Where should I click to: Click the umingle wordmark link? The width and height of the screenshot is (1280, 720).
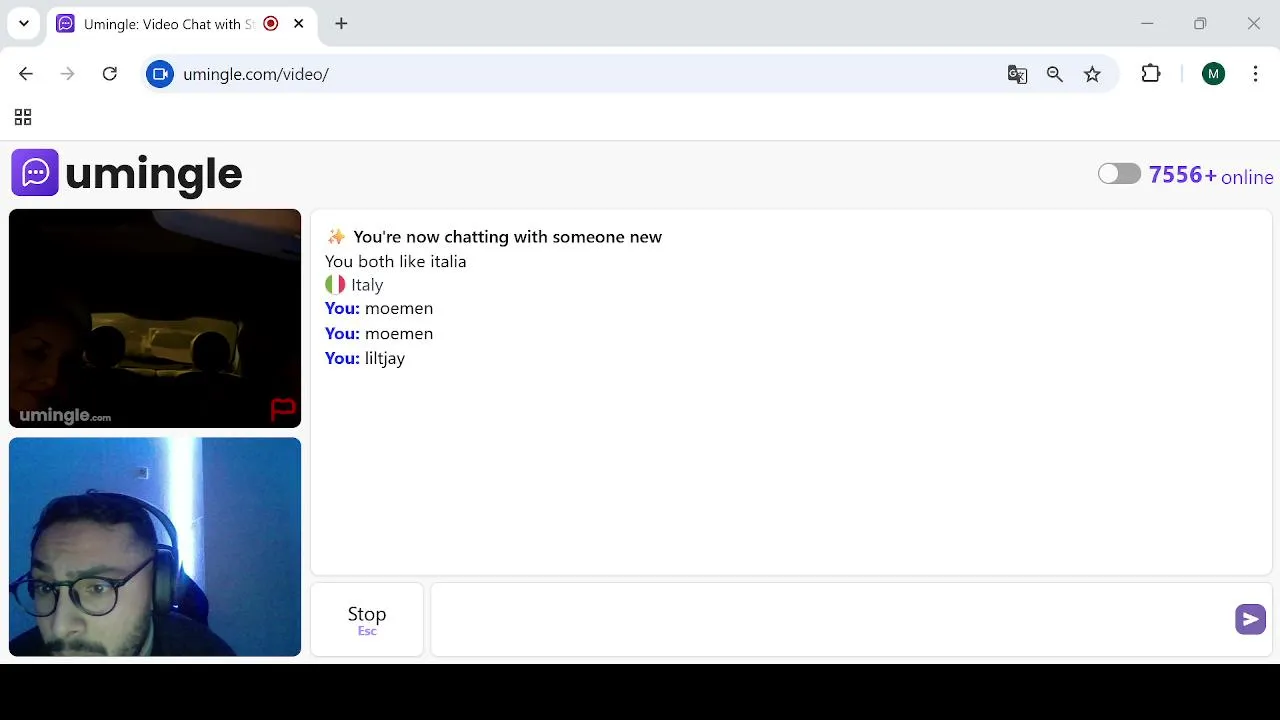click(153, 174)
